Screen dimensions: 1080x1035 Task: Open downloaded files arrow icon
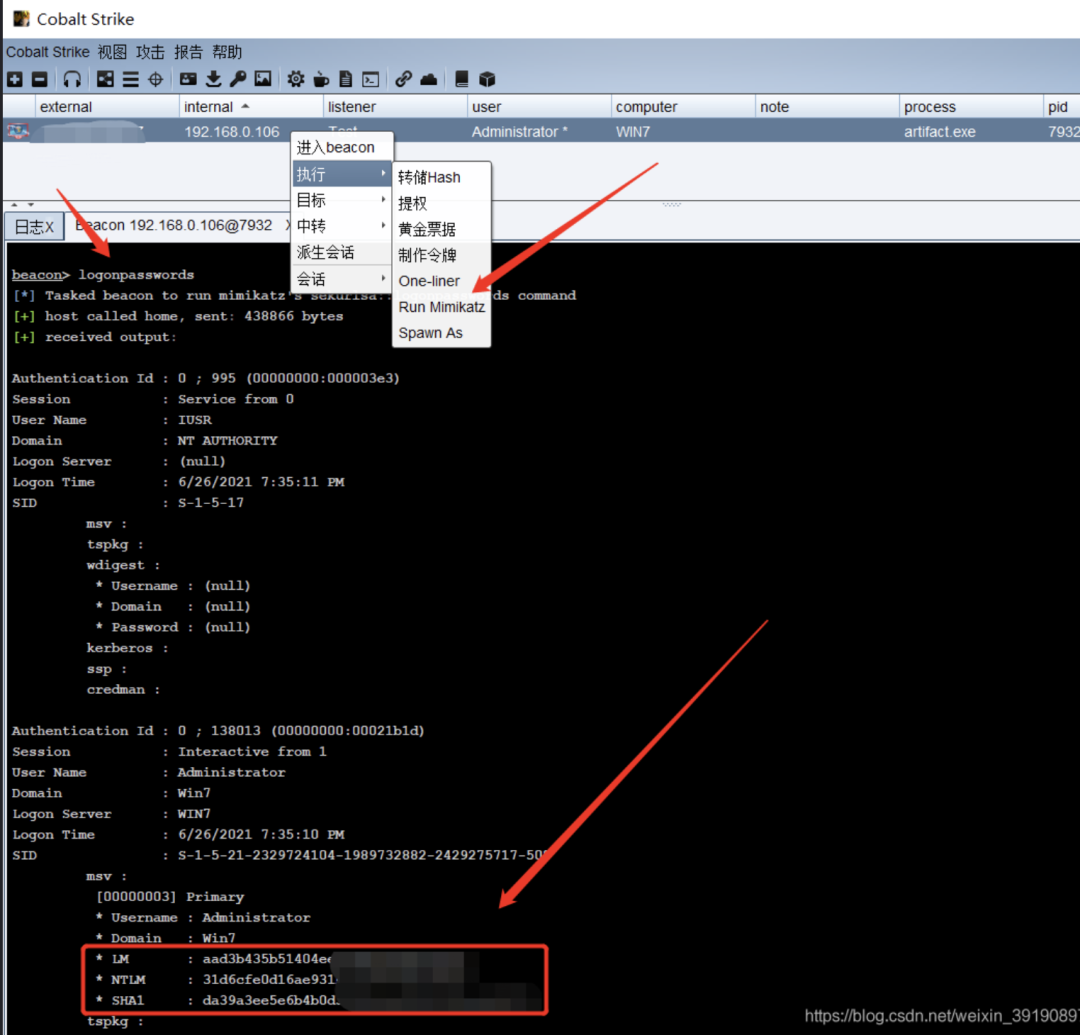214,79
